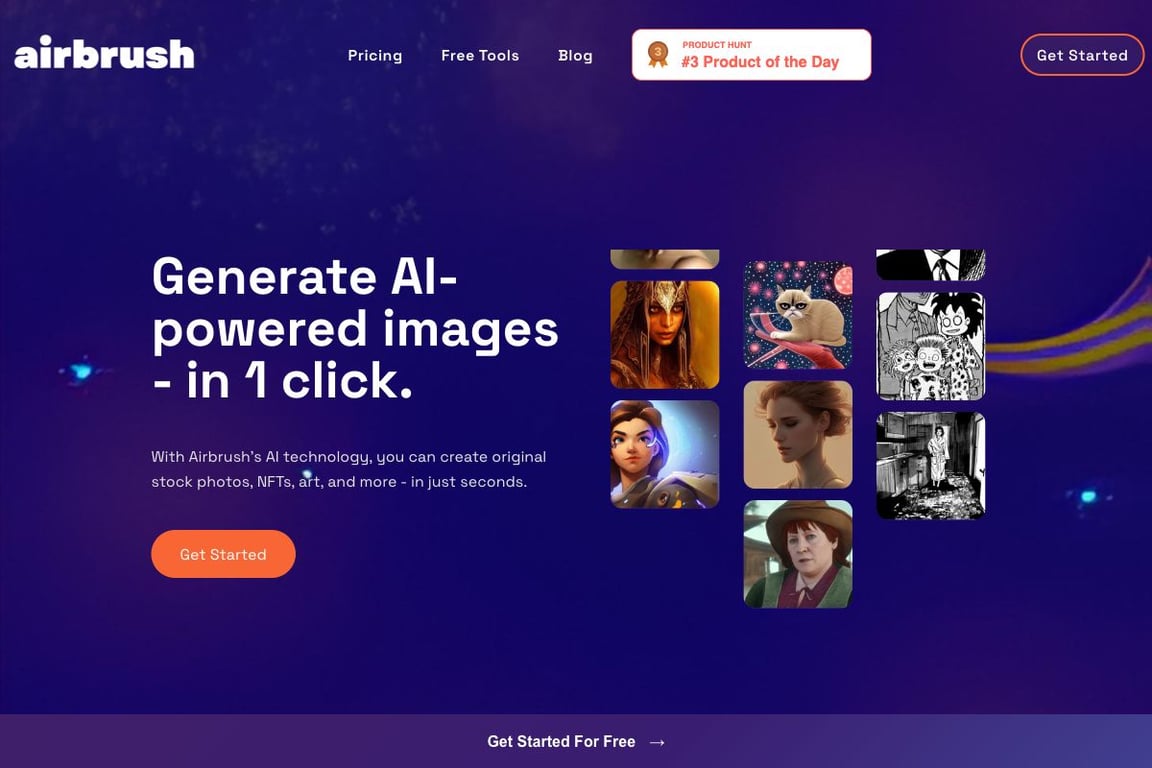Select the golden warrior woman thumbnail
The image size is (1152, 768).
tap(665, 334)
